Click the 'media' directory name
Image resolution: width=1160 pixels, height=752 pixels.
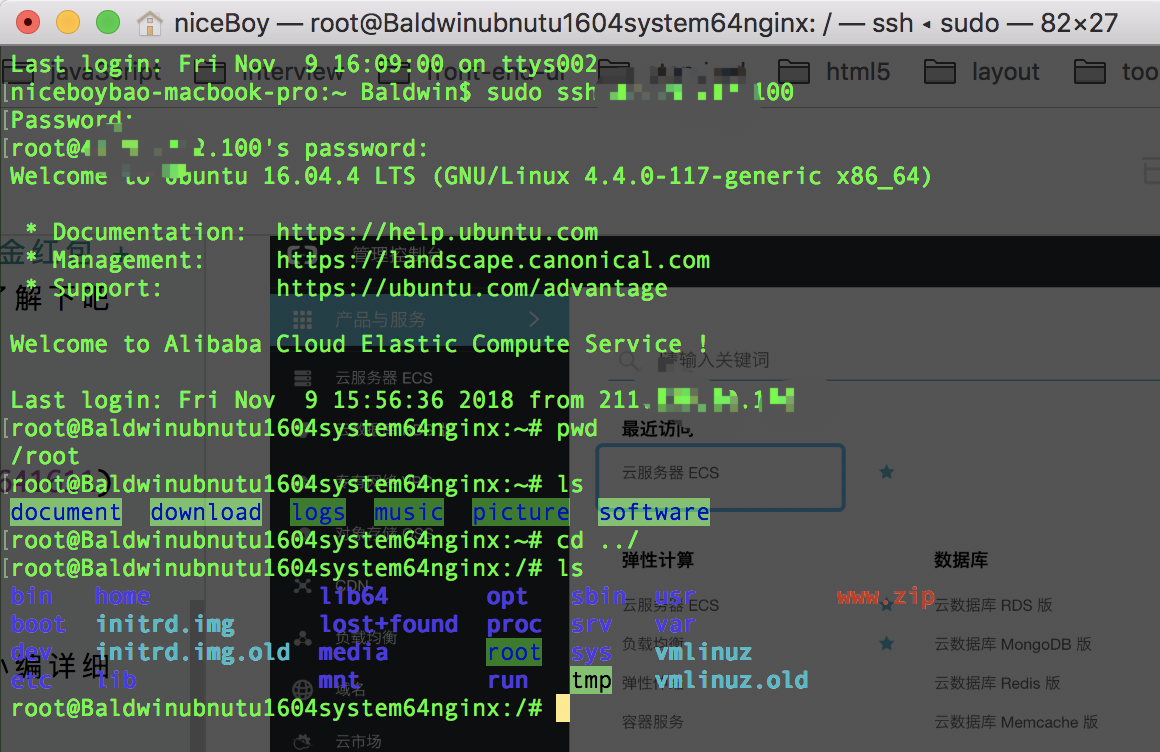click(354, 652)
